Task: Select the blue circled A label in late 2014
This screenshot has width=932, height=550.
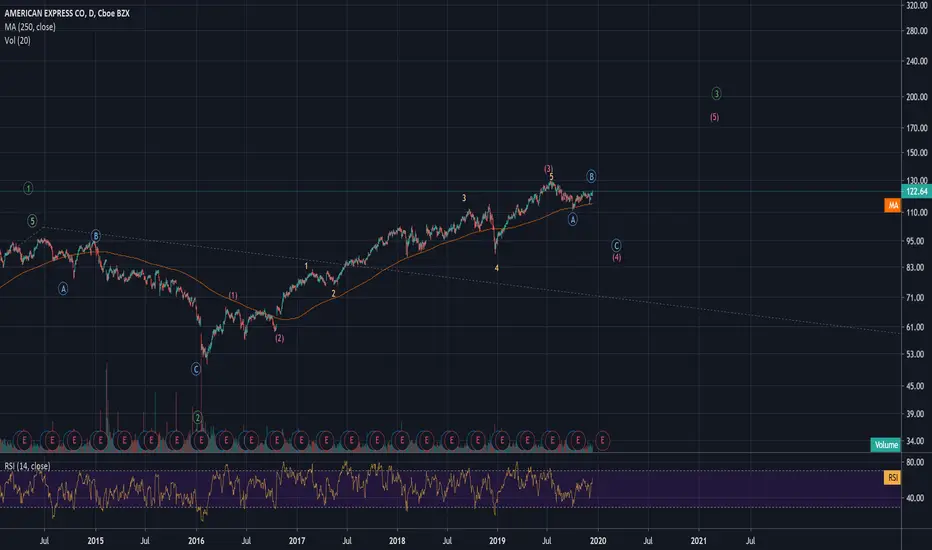Action: [x=63, y=289]
